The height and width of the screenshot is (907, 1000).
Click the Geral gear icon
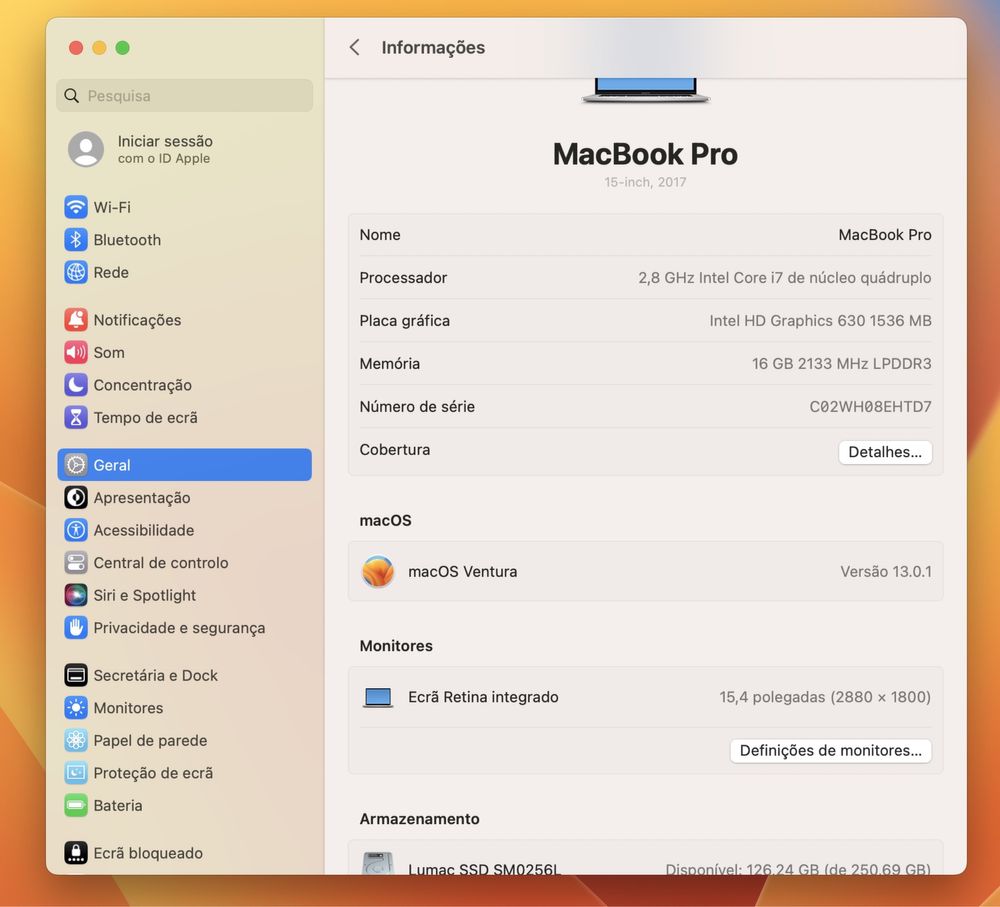[x=76, y=465]
